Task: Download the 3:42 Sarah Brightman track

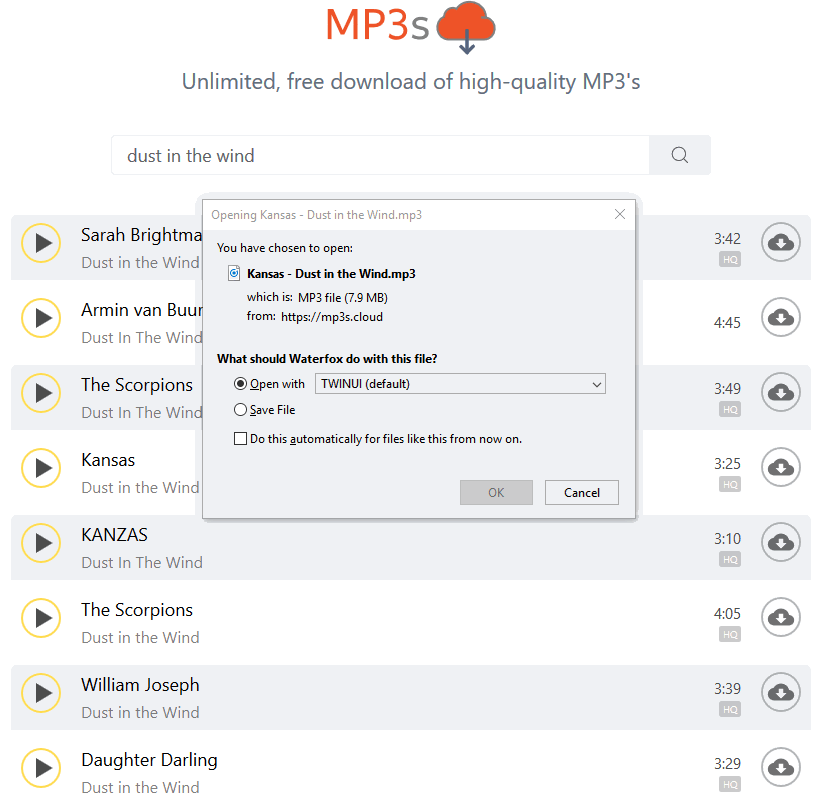Action: pos(780,243)
